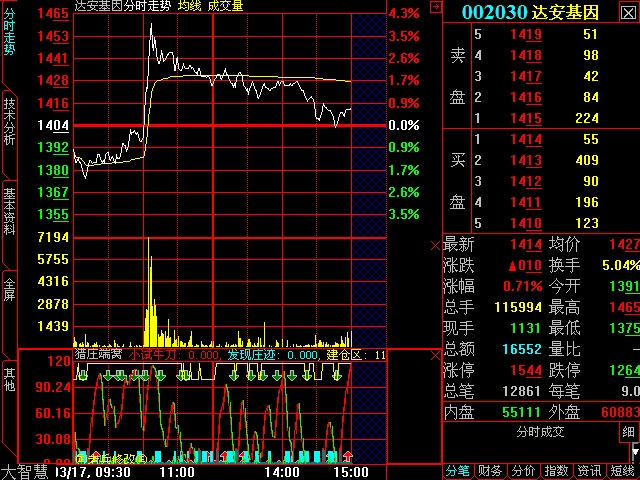Click the 达安基因分时走势 chart title
The width and height of the screenshot is (640, 480).
click(x=122, y=6)
